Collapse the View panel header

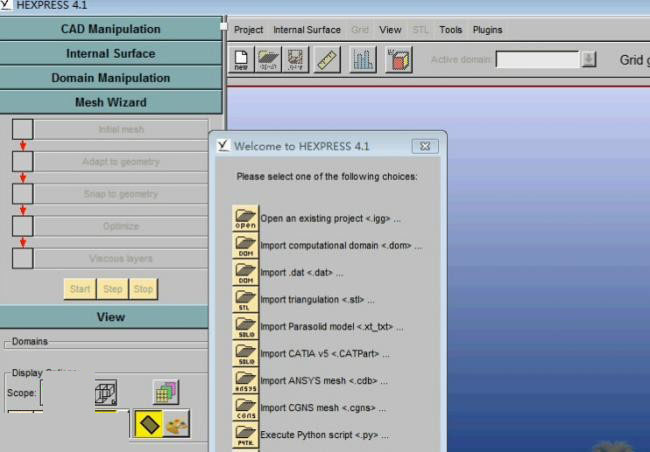click(104, 317)
